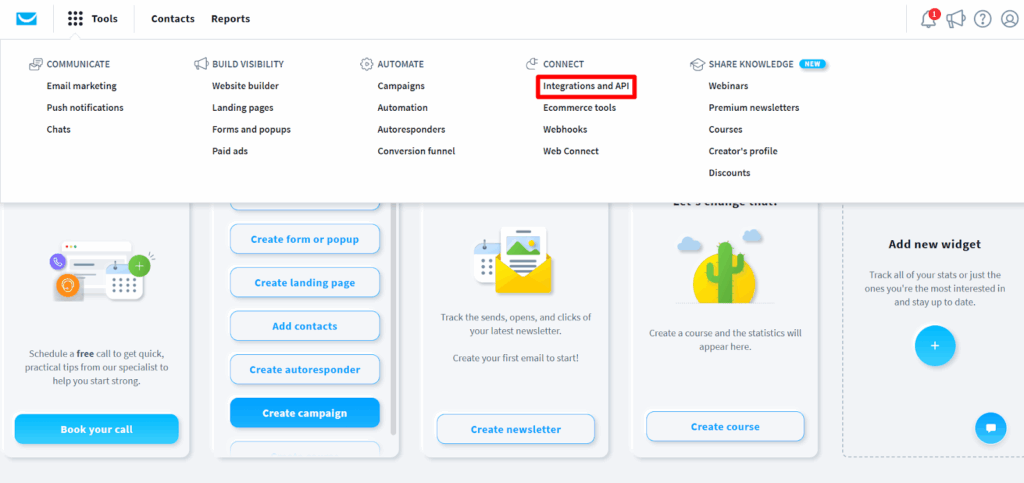The width and height of the screenshot is (1024, 483).
Task: Click the CONNECT heading
Action: click(x=564, y=64)
